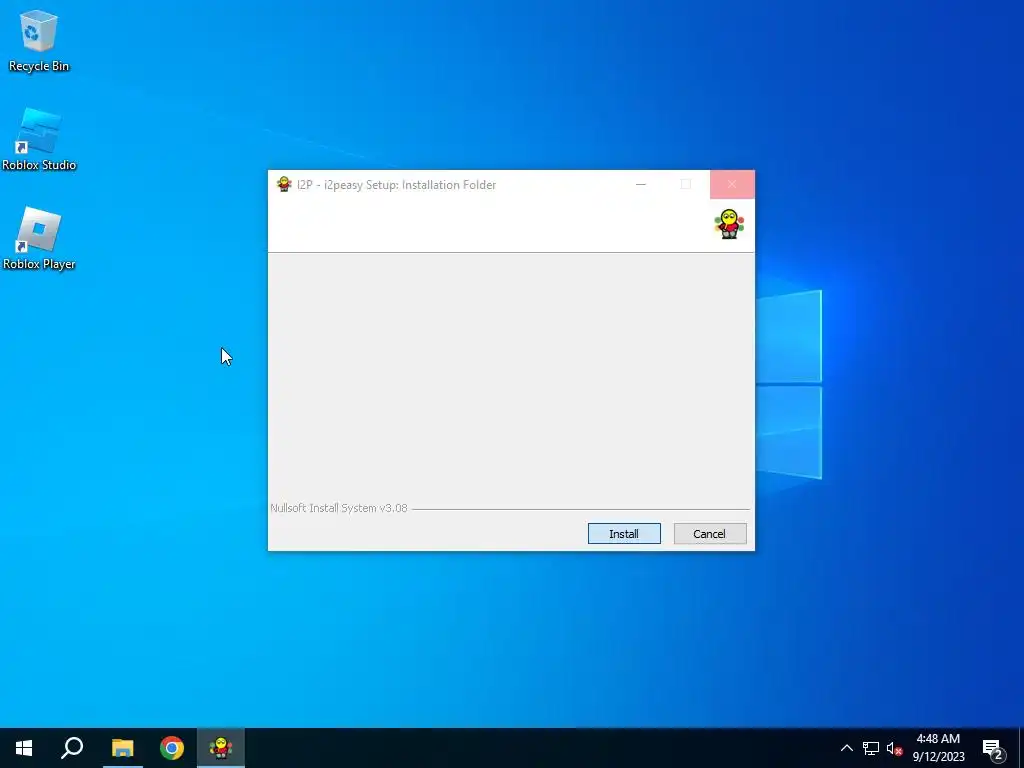Screen dimensions: 1024x768
Task: Close the I2P setup window
Action: coord(732,185)
